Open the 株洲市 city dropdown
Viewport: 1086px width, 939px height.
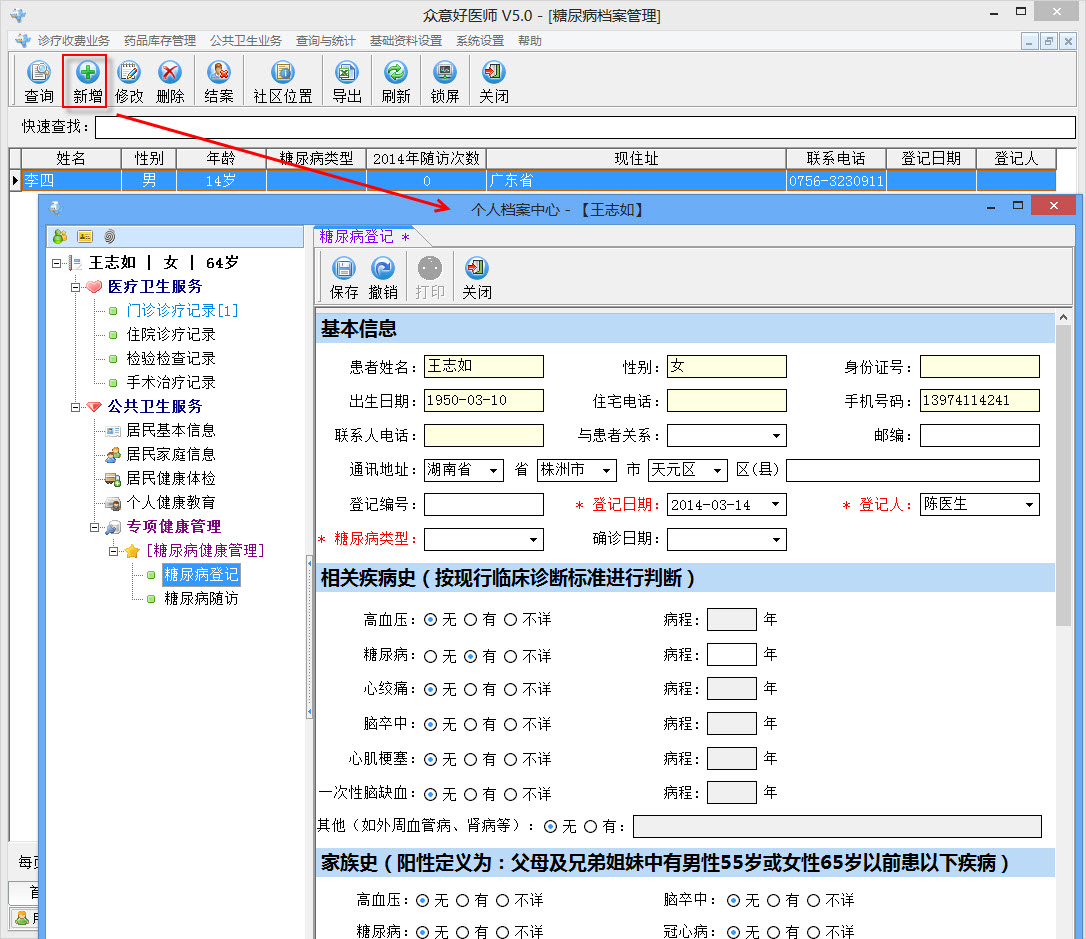click(x=606, y=470)
